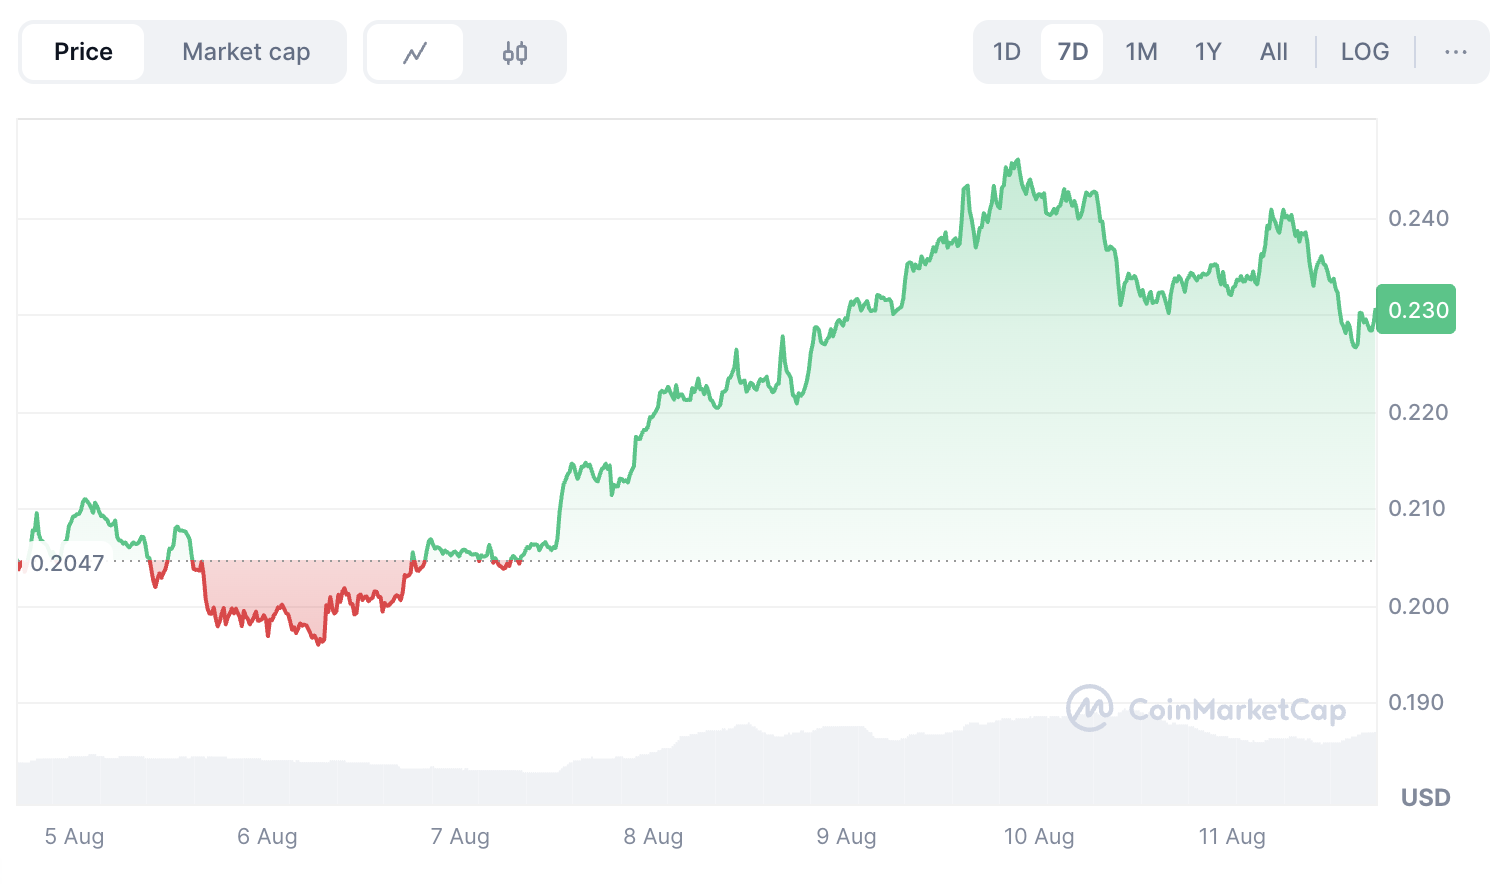Switch to line chart view
The image size is (1502, 884).
point(415,52)
